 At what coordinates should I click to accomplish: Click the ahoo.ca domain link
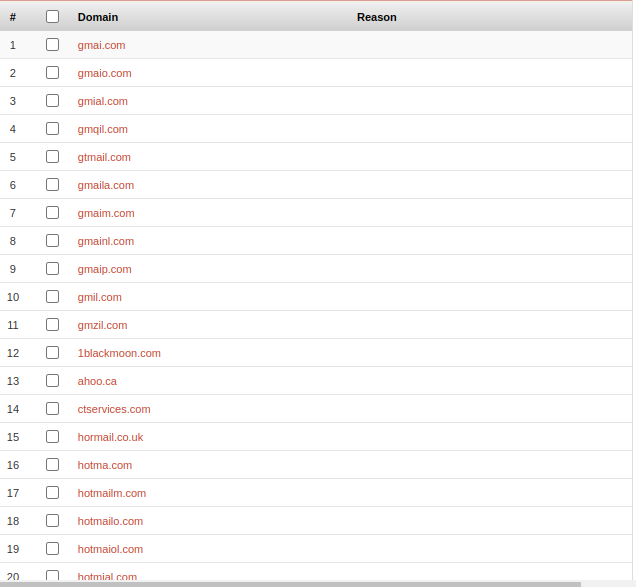pos(97,381)
